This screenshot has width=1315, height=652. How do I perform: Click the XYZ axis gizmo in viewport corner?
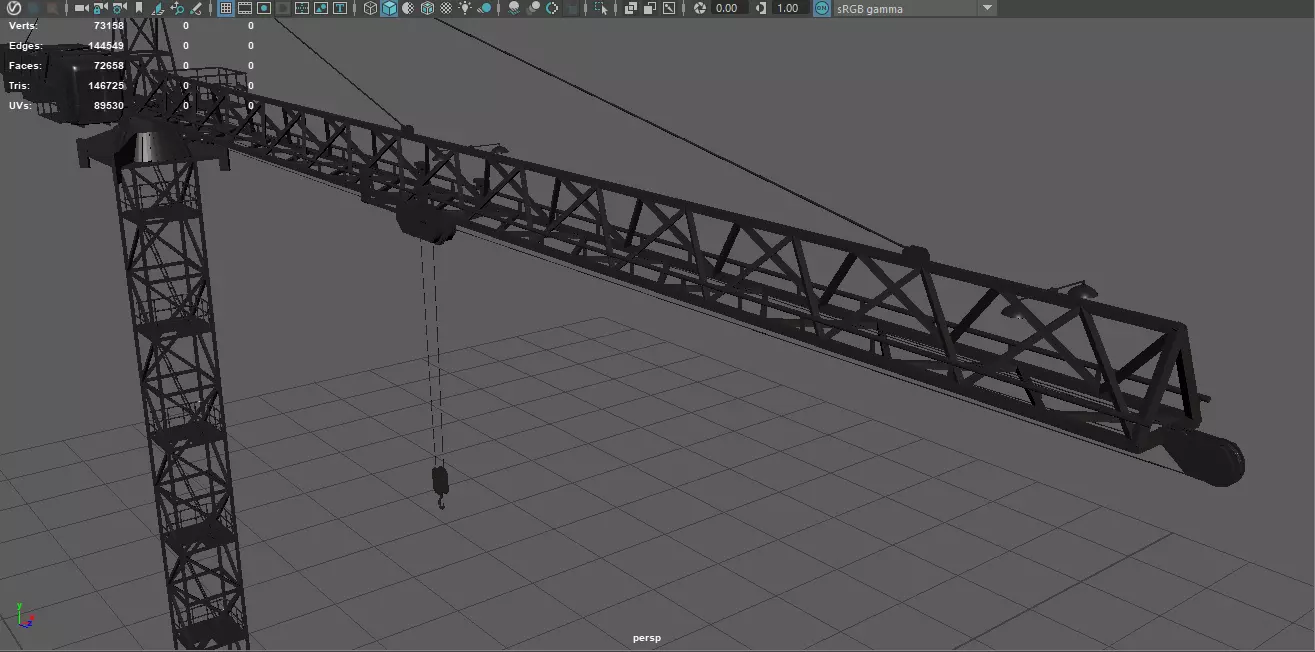coord(24,615)
